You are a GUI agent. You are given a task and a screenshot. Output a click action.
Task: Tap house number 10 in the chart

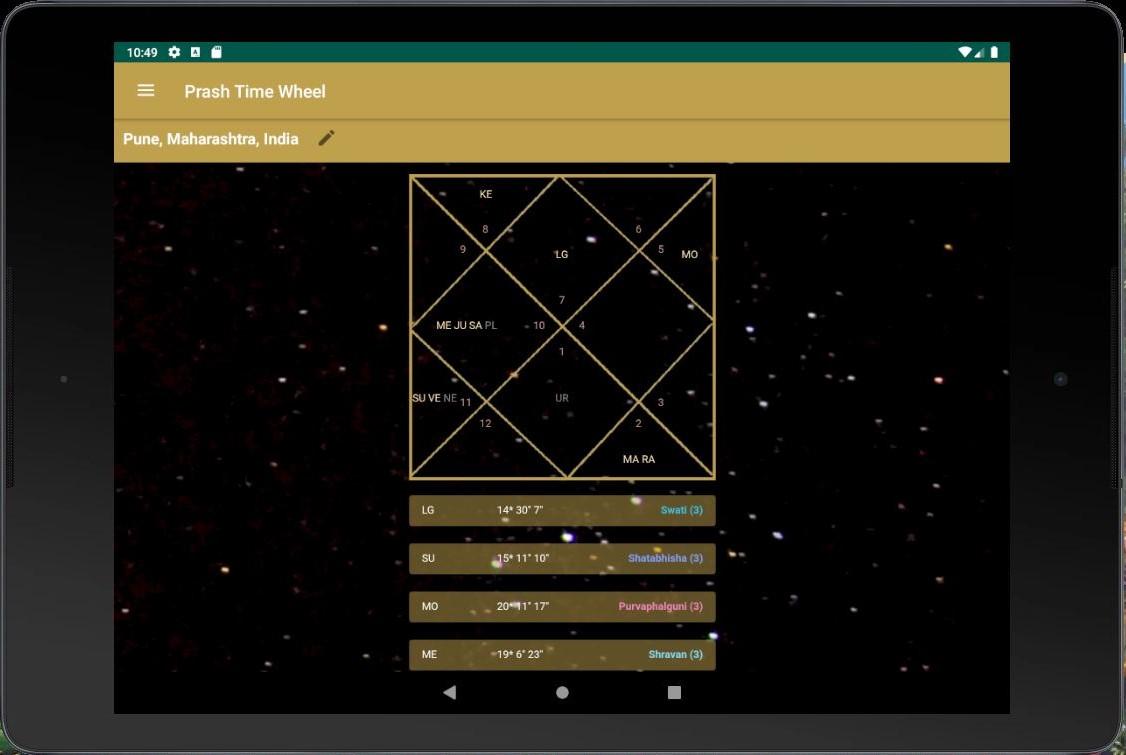click(539, 325)
